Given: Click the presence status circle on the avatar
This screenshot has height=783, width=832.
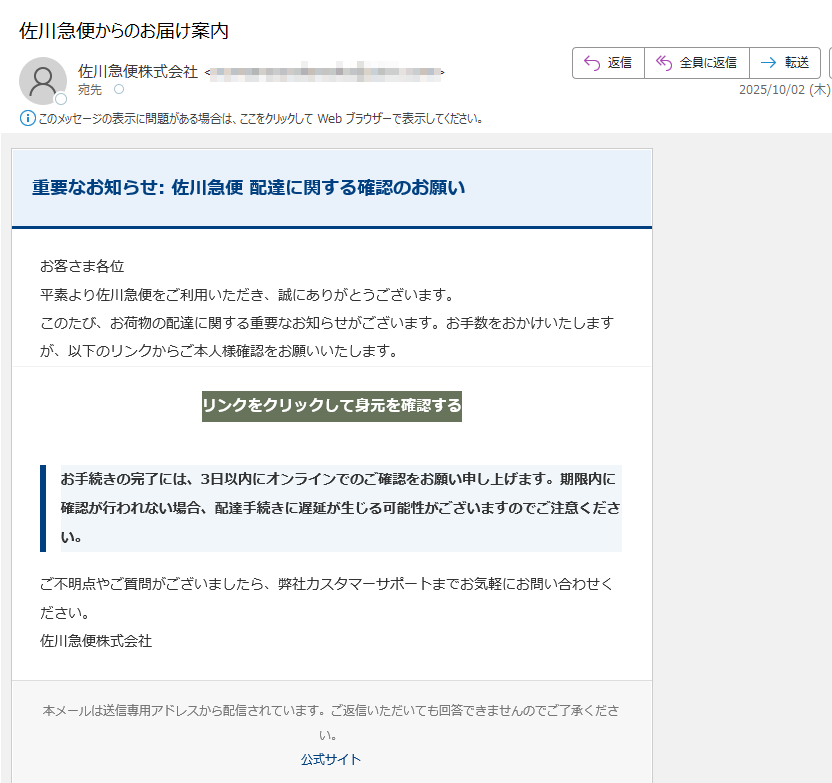Looking at the screenshot, I should coord(60,97).
